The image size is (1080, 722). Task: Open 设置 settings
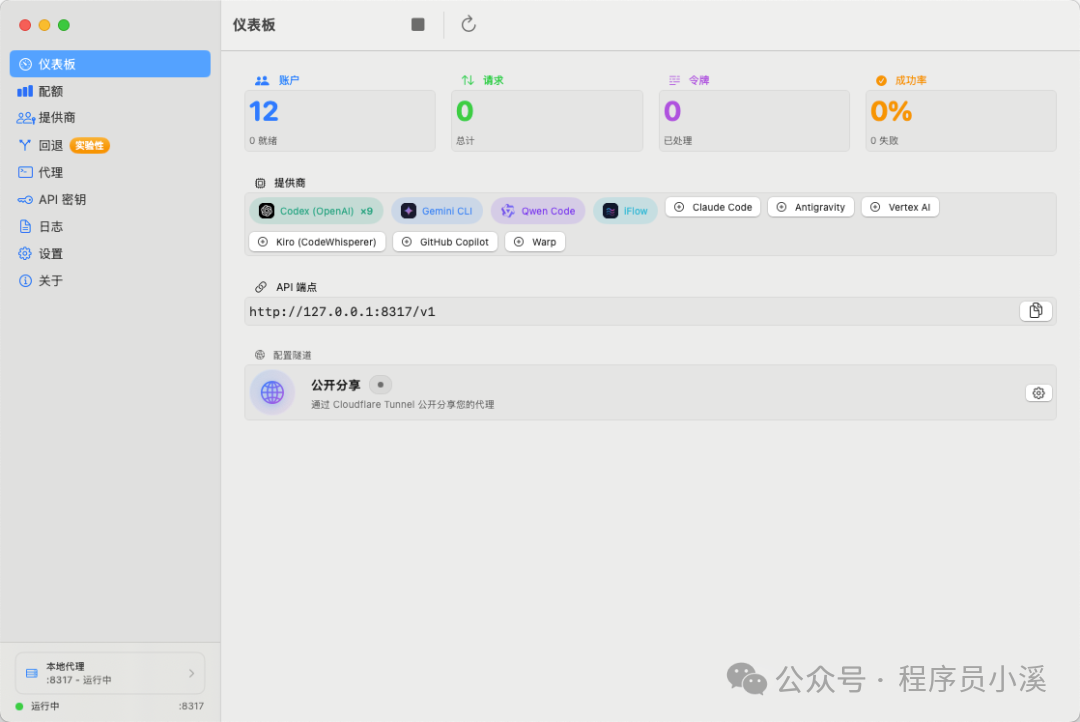110,254
